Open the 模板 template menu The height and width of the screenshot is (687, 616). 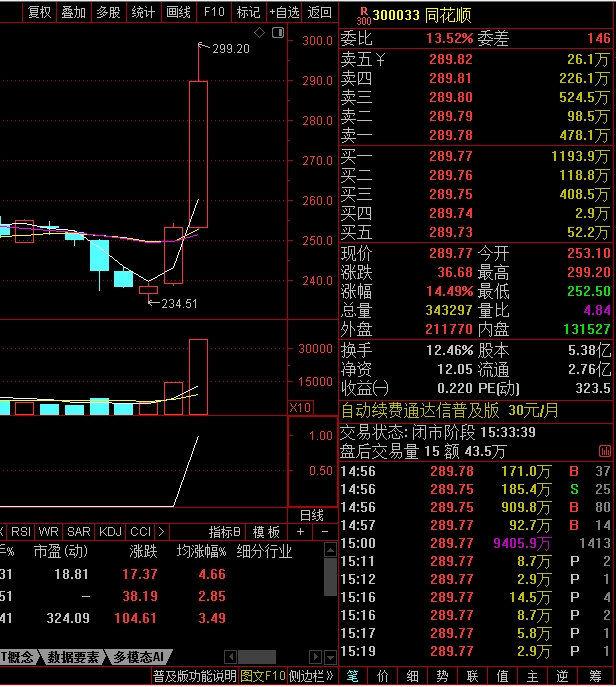tap(266, 532)
